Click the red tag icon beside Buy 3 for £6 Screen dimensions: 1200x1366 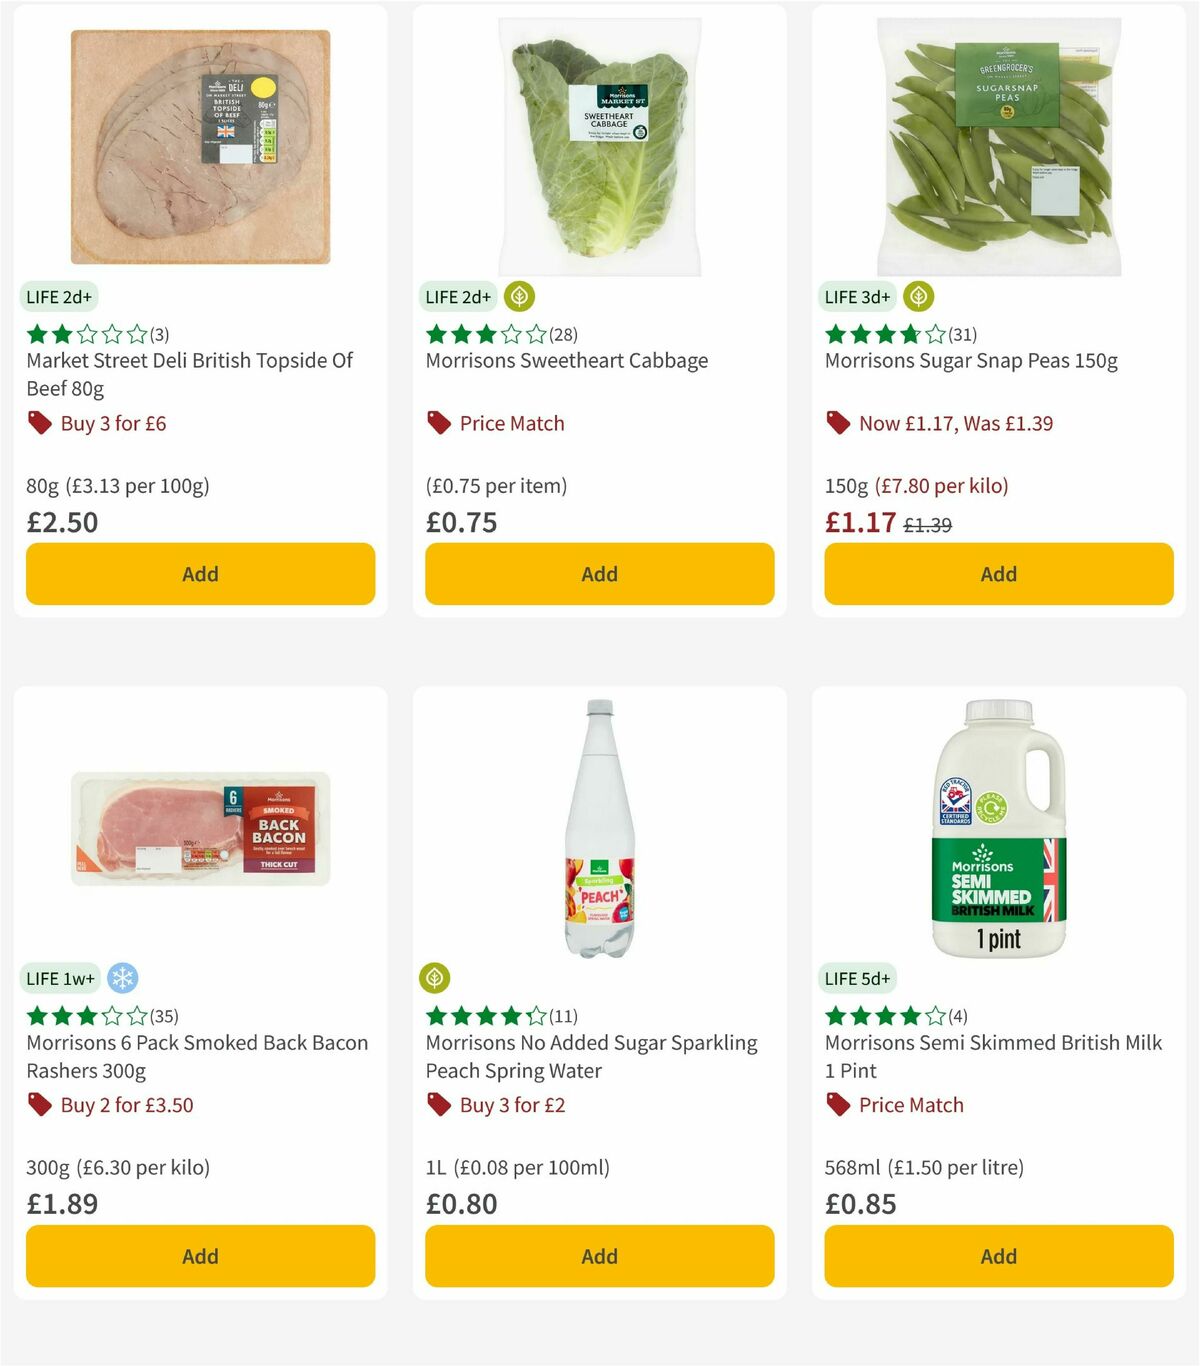click(x=39, y=423)
